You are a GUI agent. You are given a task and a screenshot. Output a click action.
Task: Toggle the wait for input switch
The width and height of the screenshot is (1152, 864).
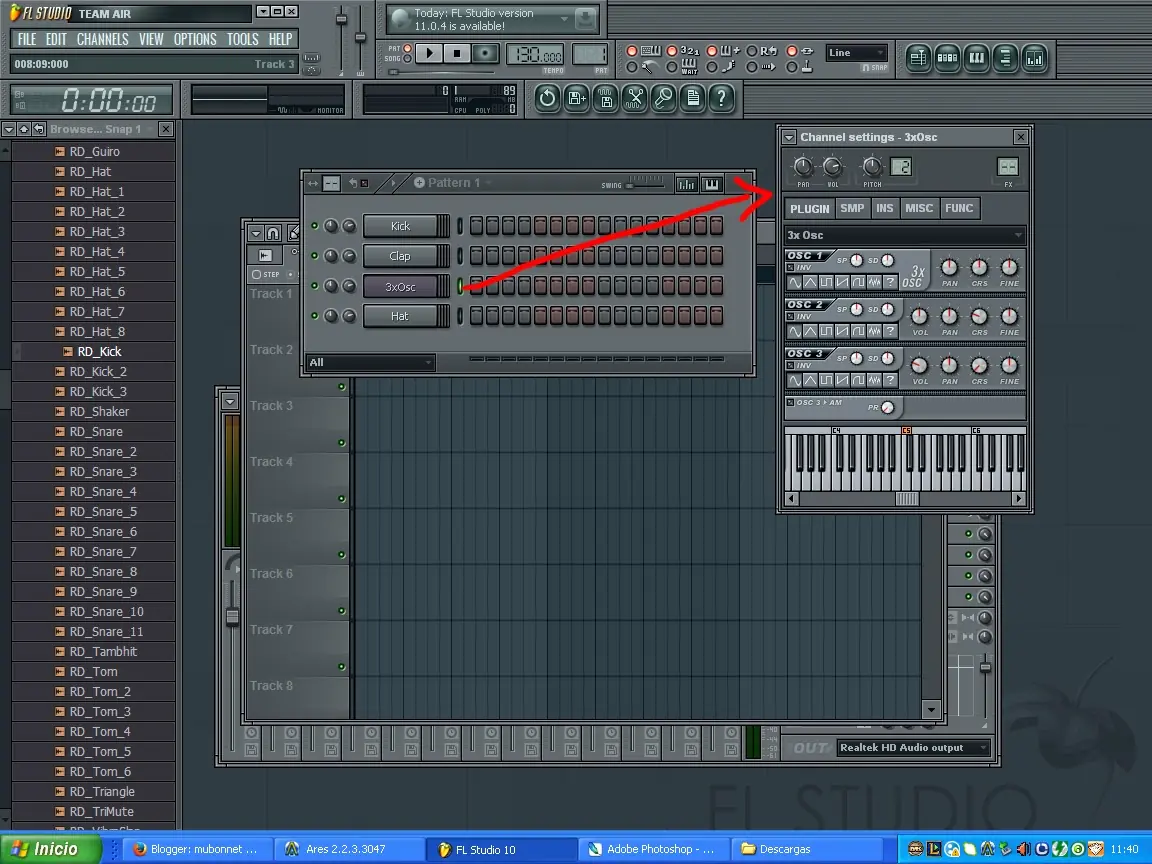point(672,67)
